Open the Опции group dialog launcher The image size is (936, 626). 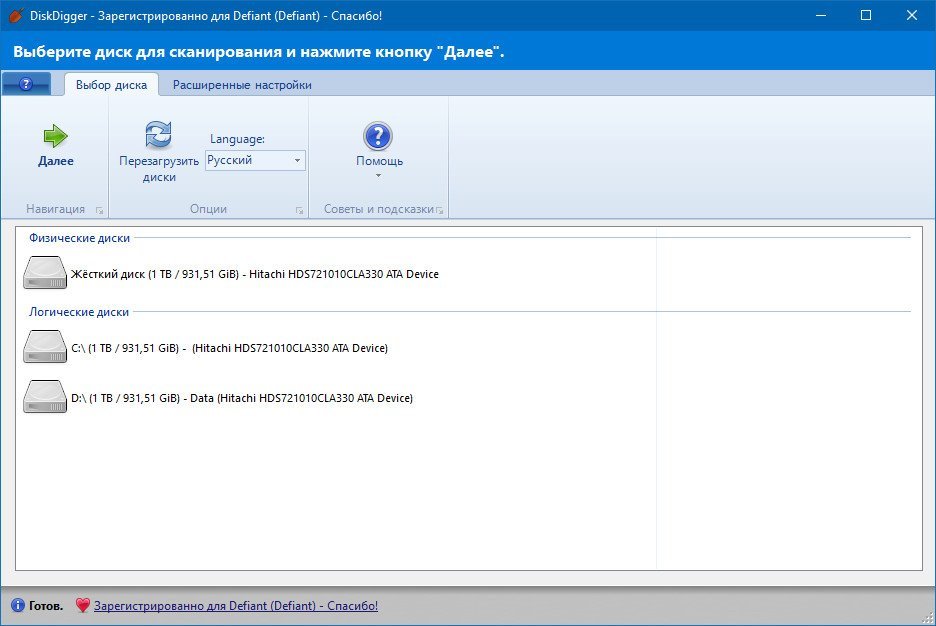coord(300,210)
